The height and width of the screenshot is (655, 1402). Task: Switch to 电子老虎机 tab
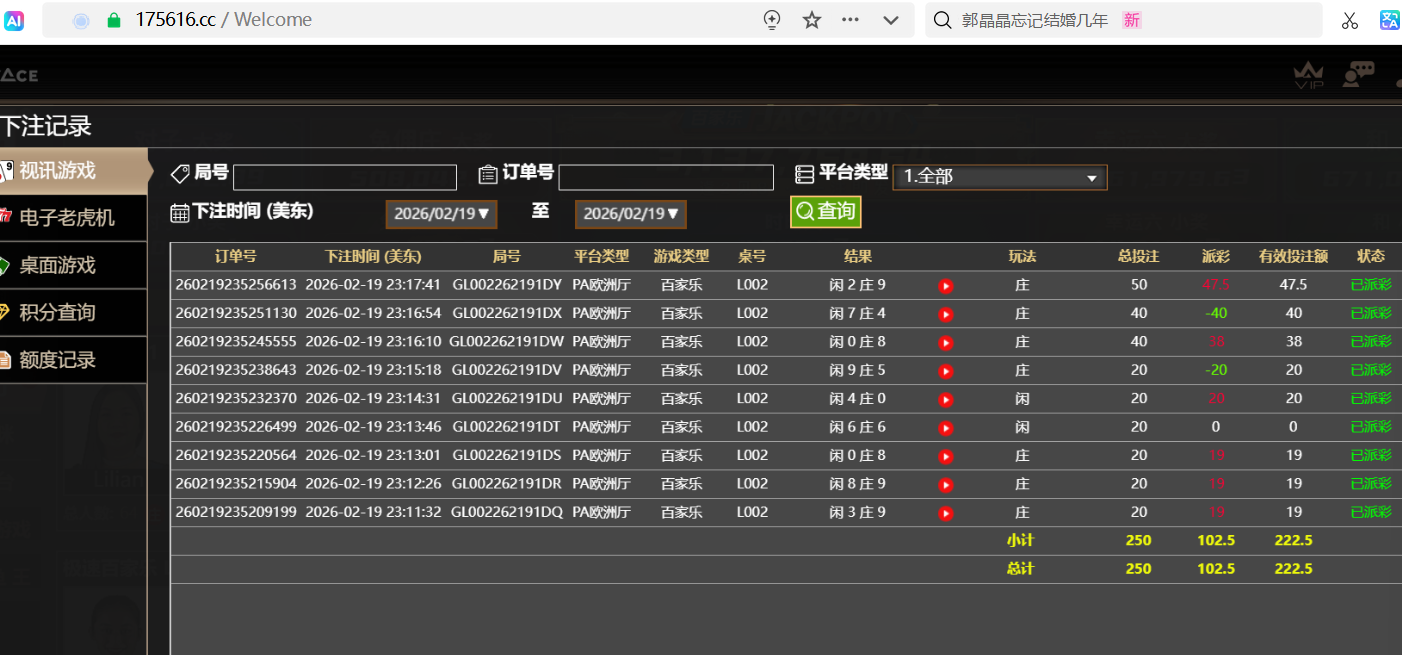[x=68, y=218]
